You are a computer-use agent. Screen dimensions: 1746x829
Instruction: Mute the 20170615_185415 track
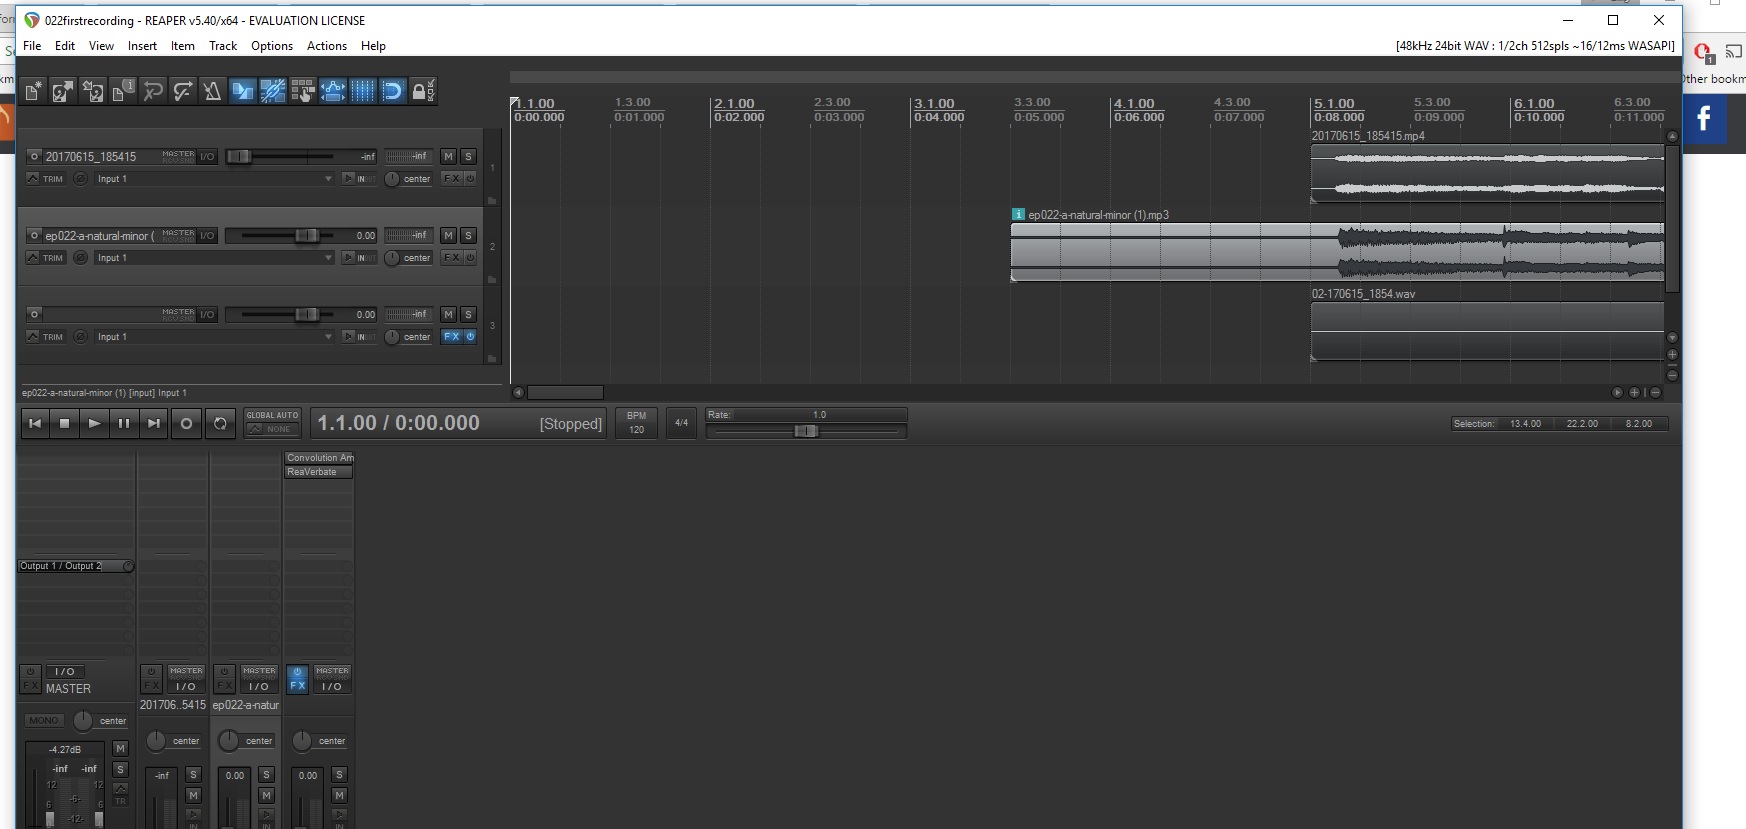(x=448, y=157)
